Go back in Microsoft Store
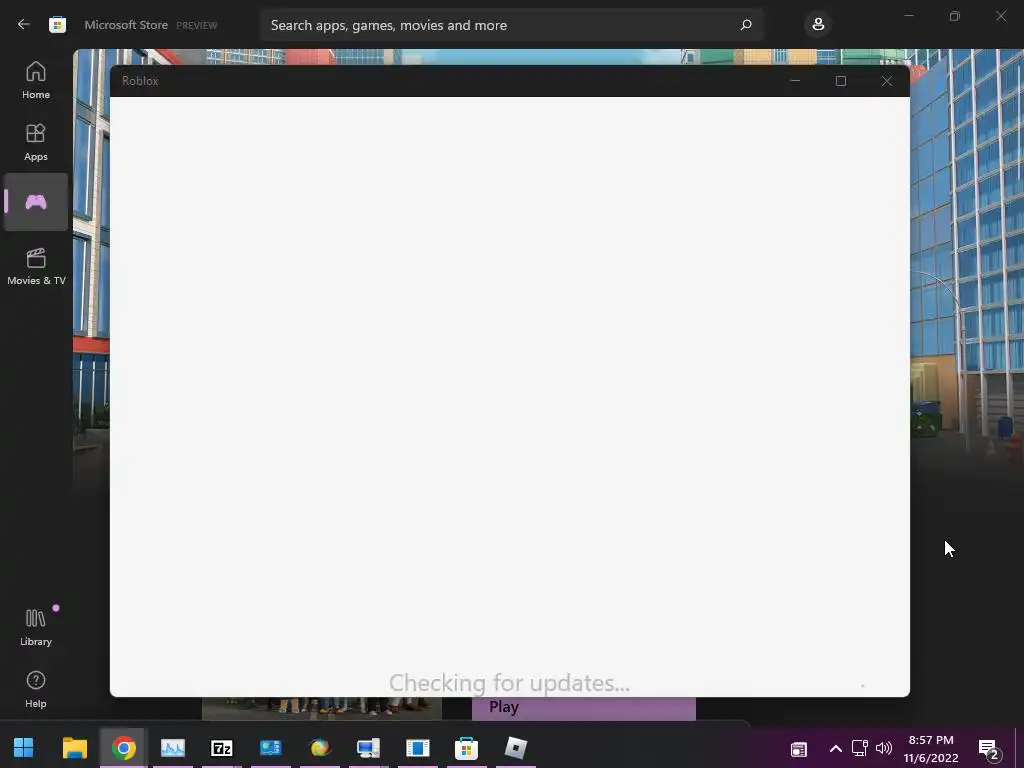 click(24, 25)
